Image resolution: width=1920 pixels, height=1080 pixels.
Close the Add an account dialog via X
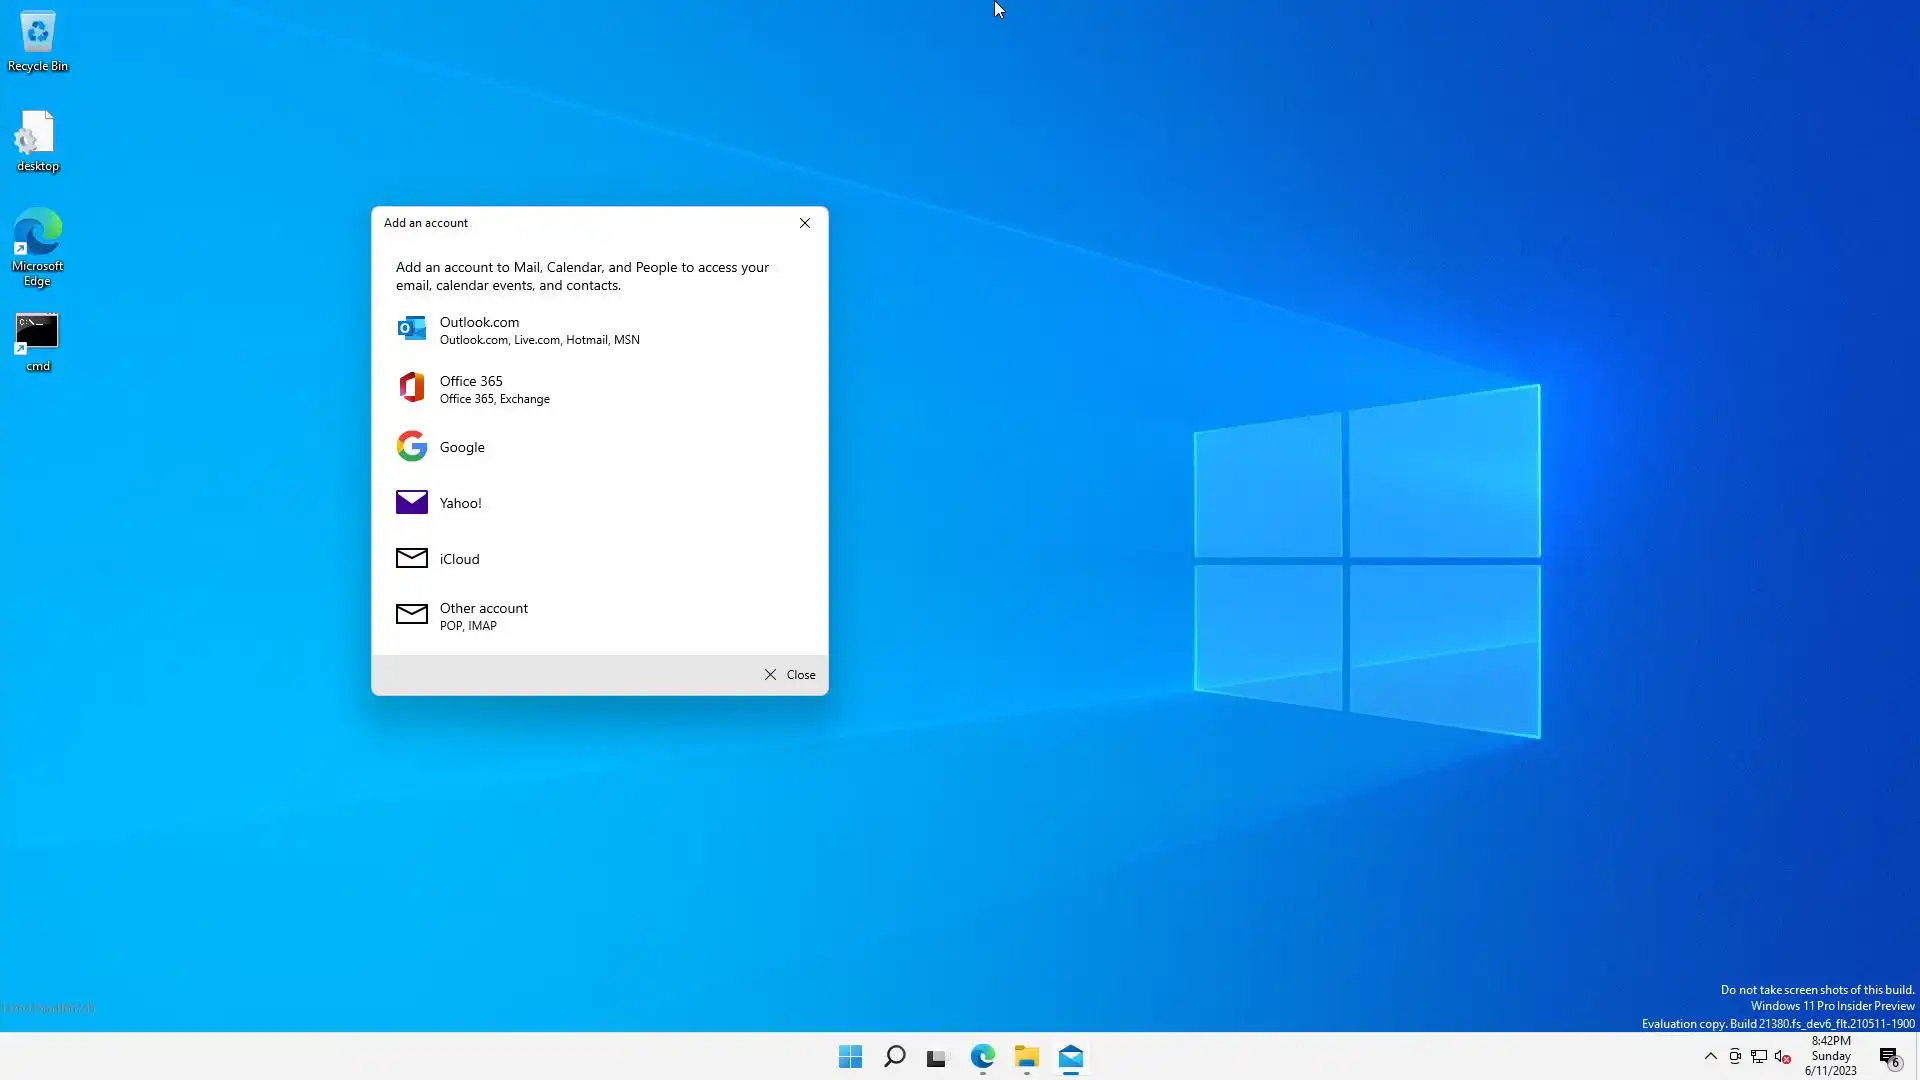(805, 223)
